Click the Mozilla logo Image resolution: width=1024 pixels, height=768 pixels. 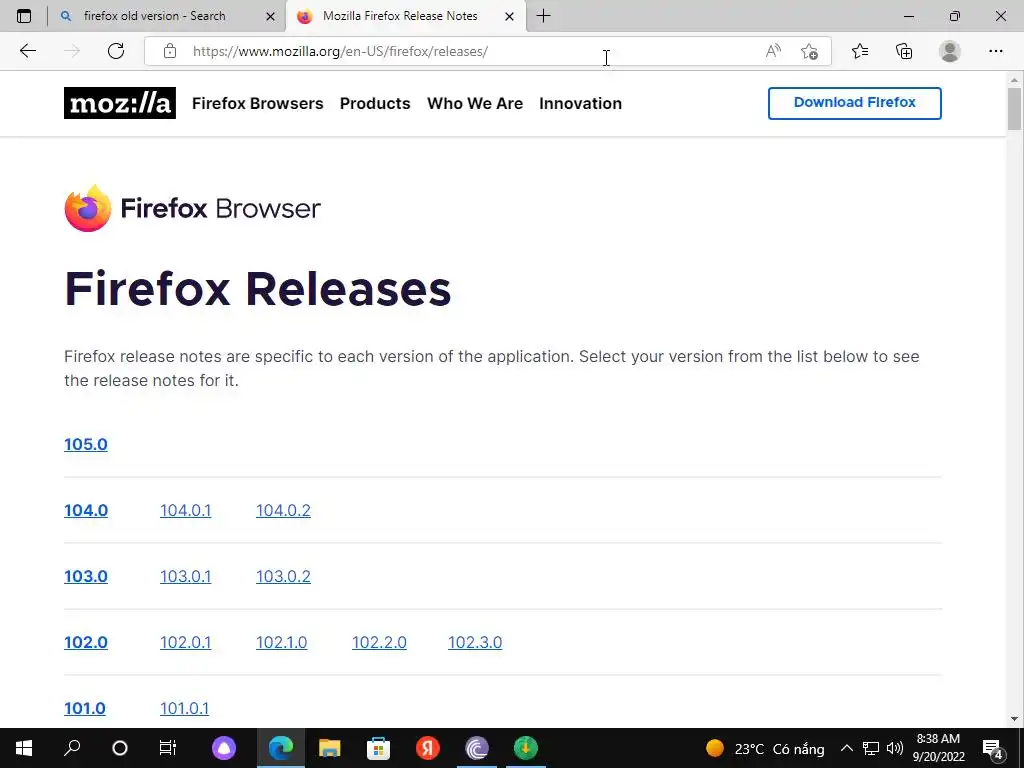click(x=120, y=103)
